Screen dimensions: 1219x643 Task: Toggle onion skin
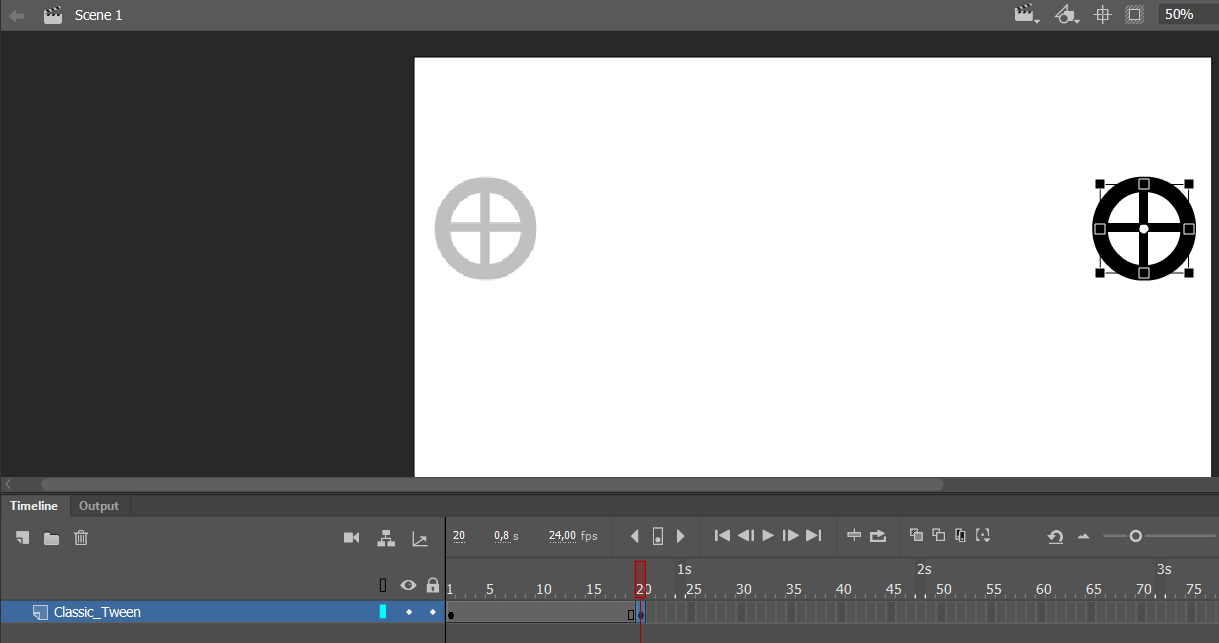[916, 535]
